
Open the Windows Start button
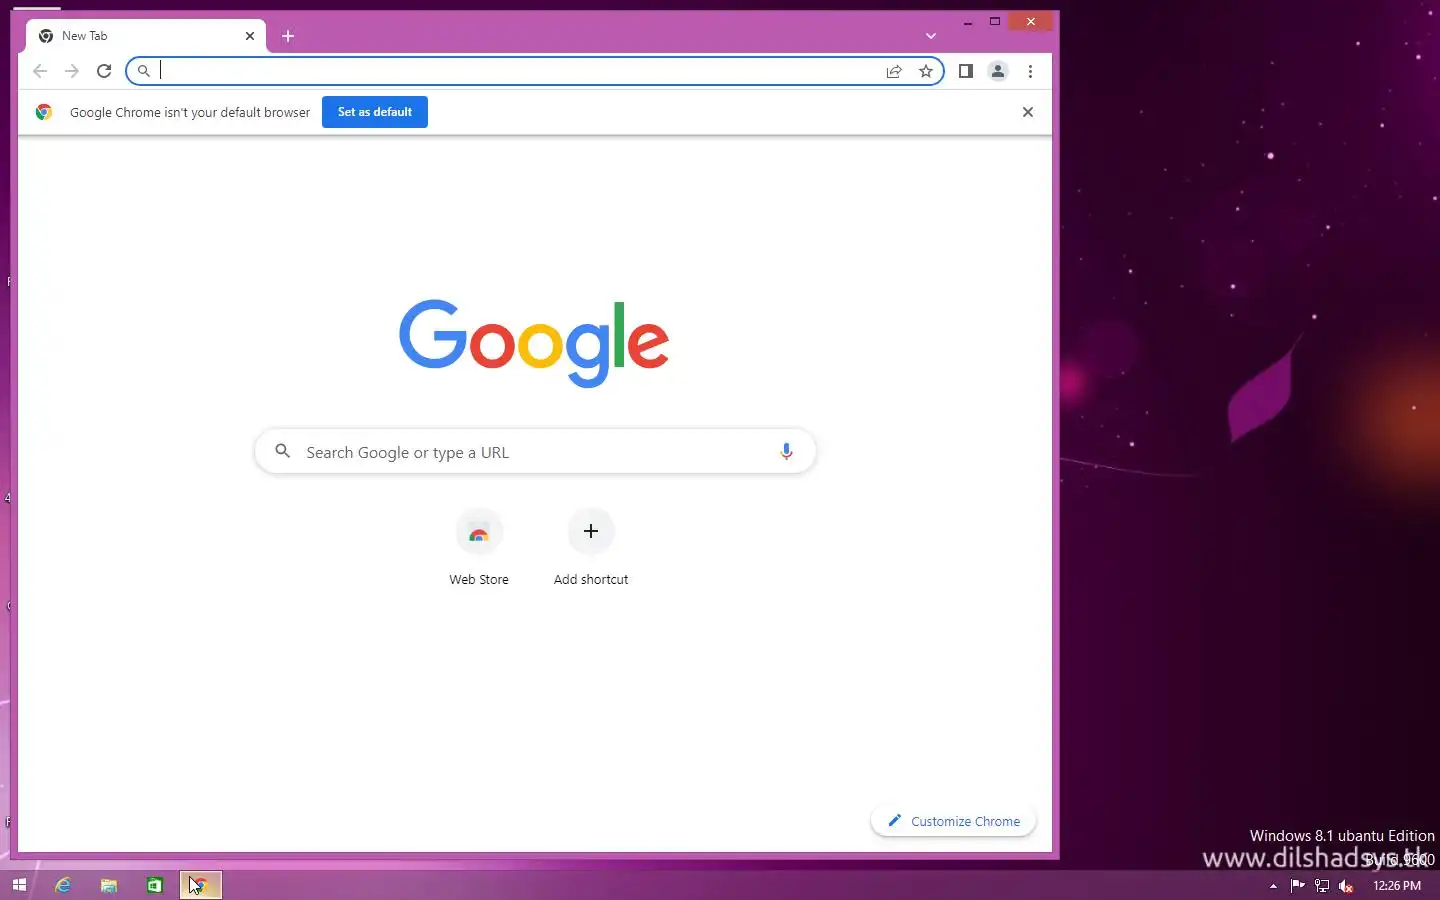point(19,885)
